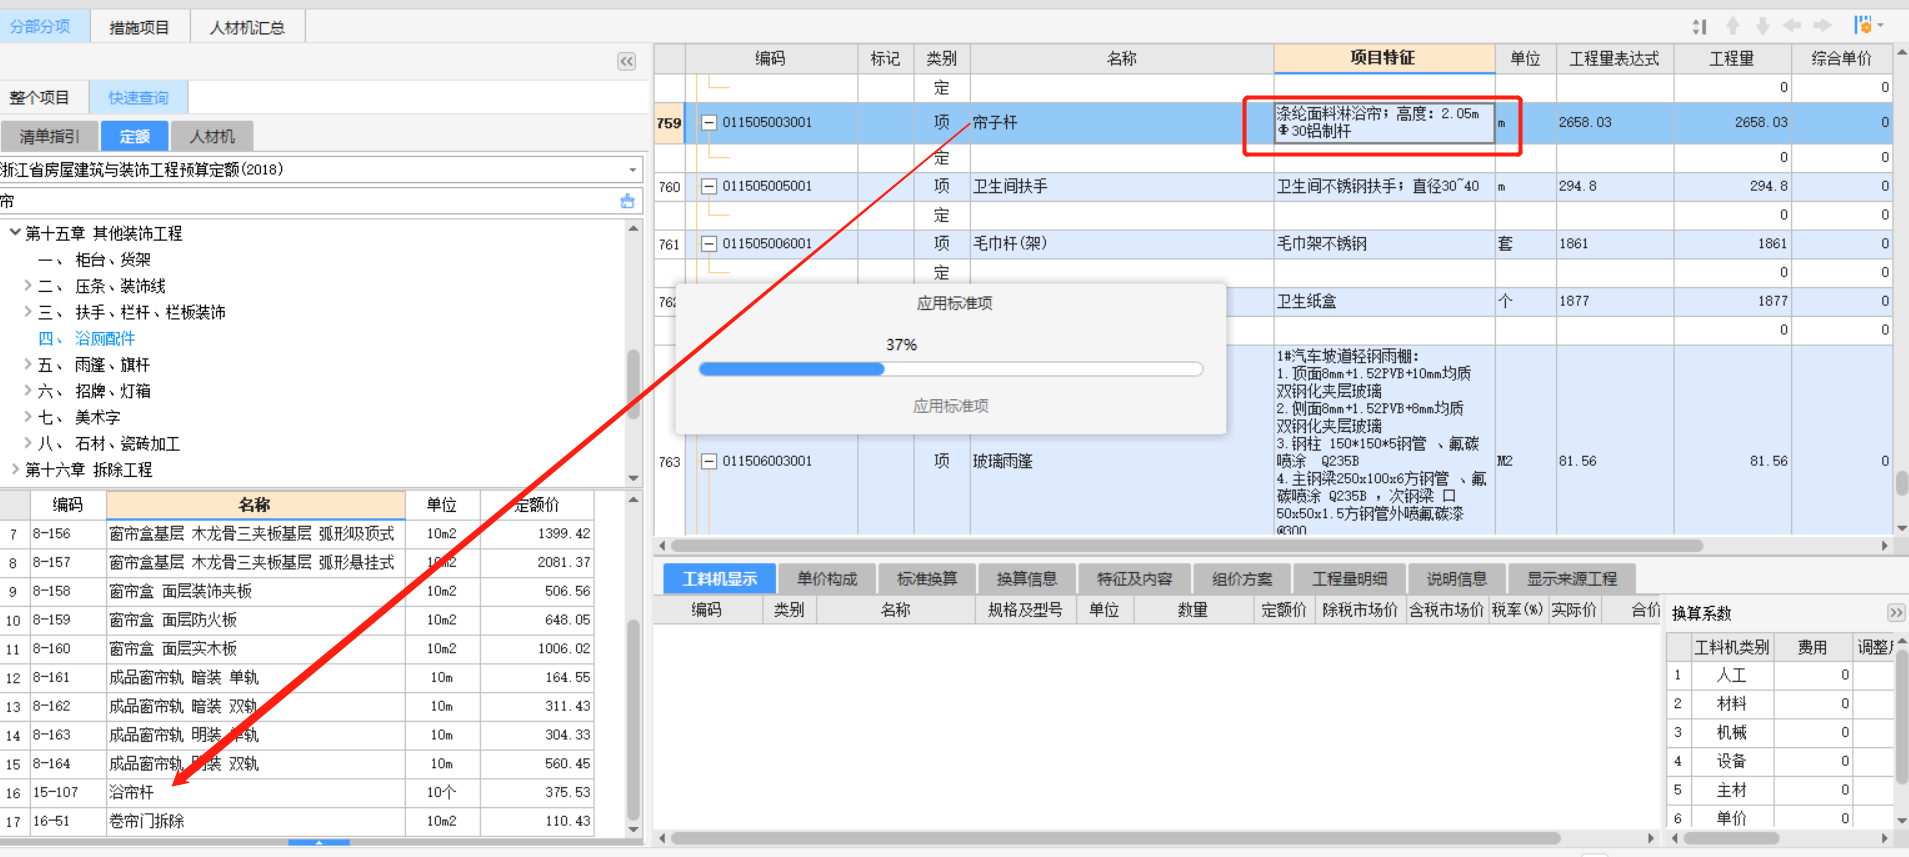Click the 项目特征 column header

1384,58
